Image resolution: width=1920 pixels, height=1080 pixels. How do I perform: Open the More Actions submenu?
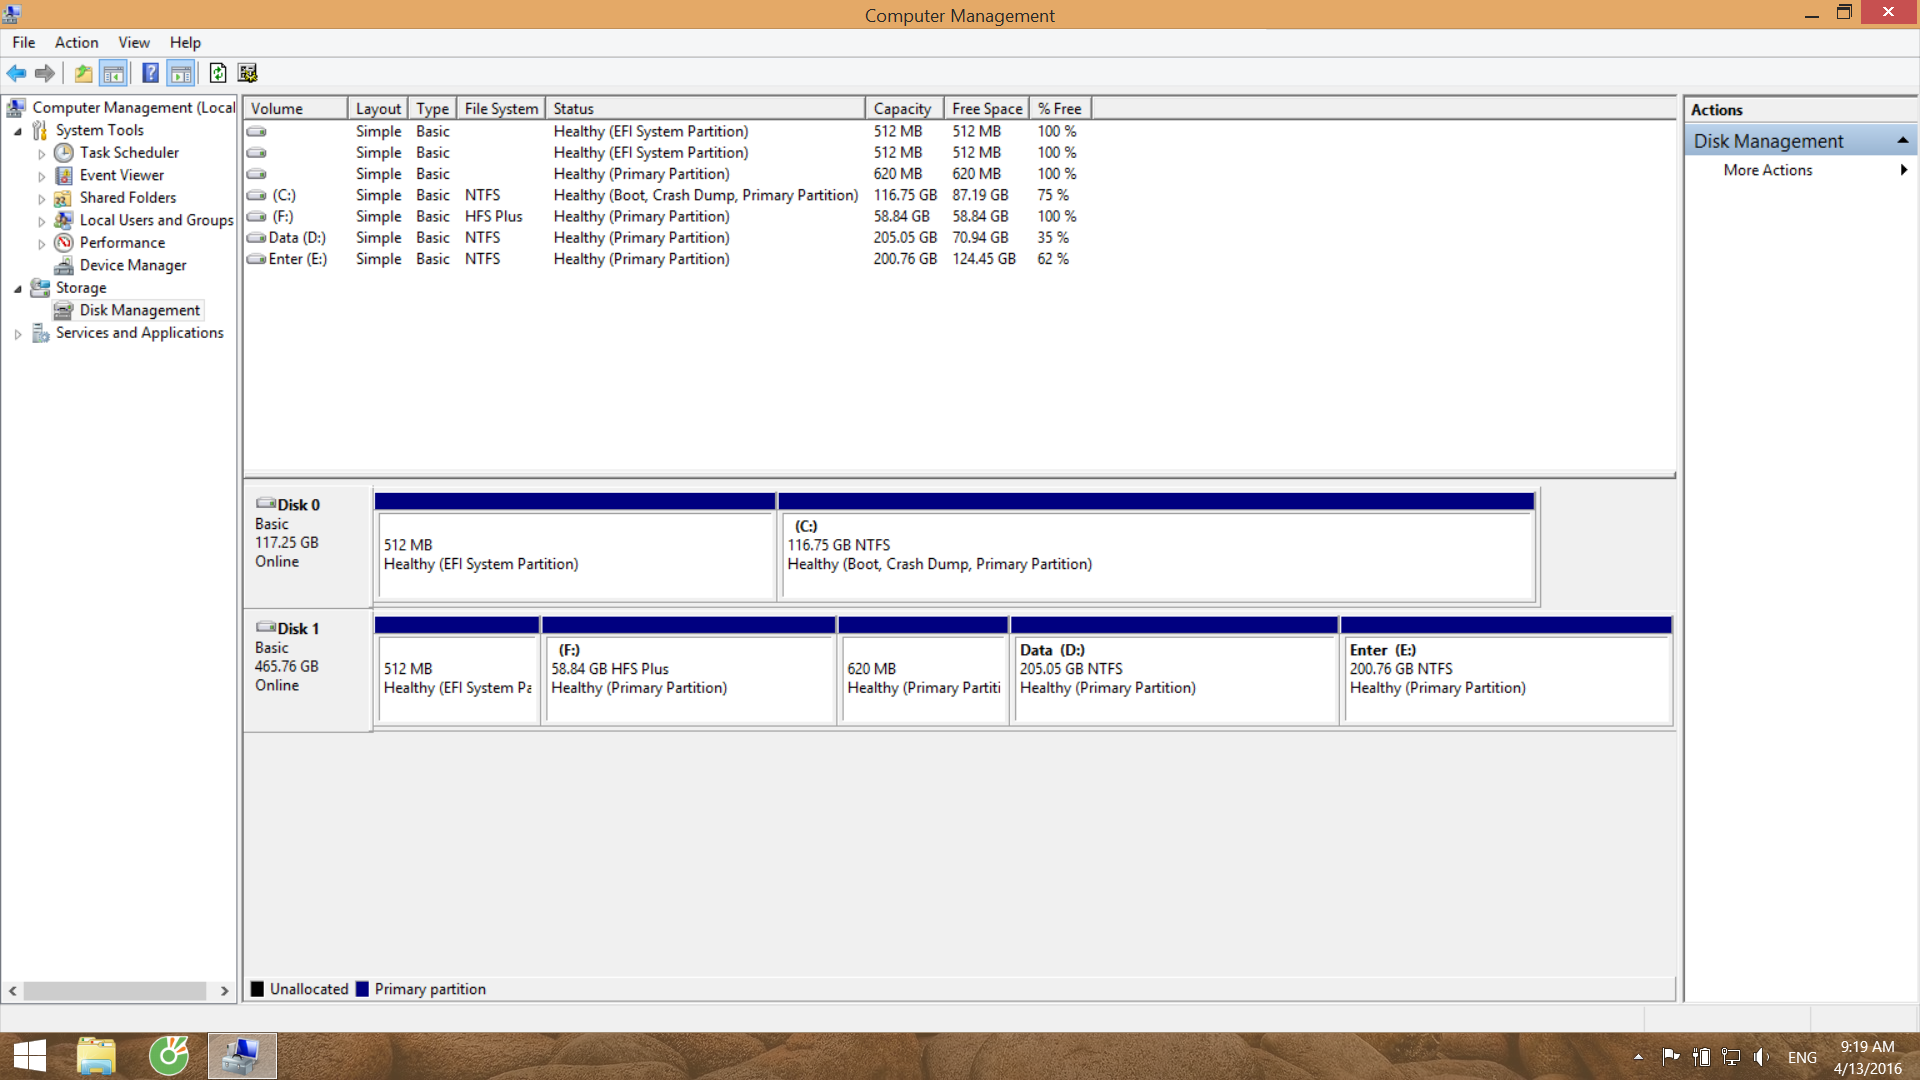(1767, 170)
